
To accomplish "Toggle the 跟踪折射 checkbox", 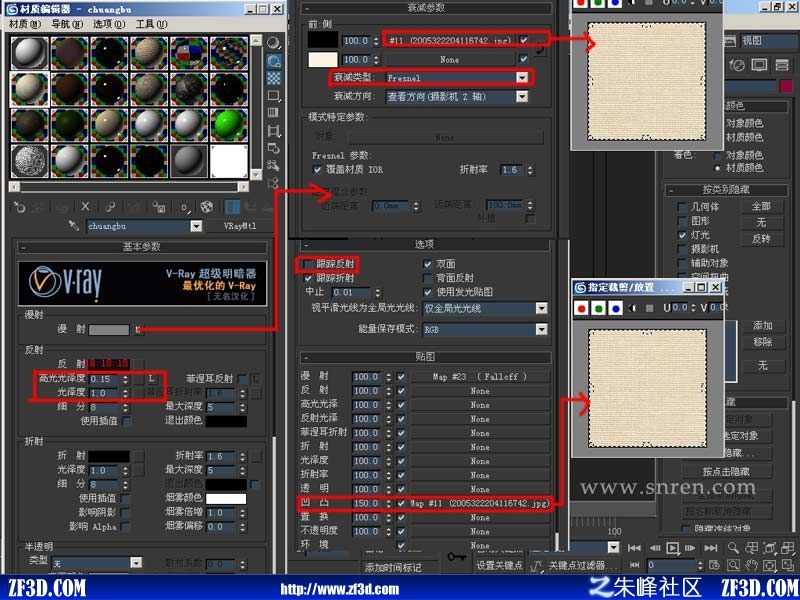I will coord(308,279).
